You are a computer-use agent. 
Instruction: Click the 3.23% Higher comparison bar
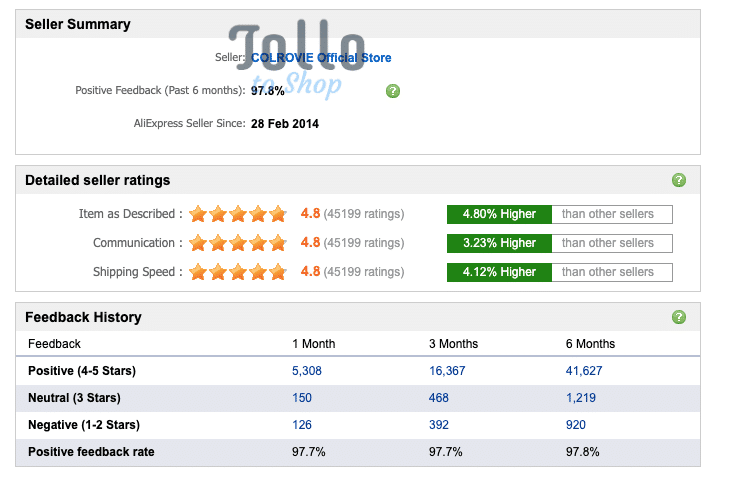(499, 243)
